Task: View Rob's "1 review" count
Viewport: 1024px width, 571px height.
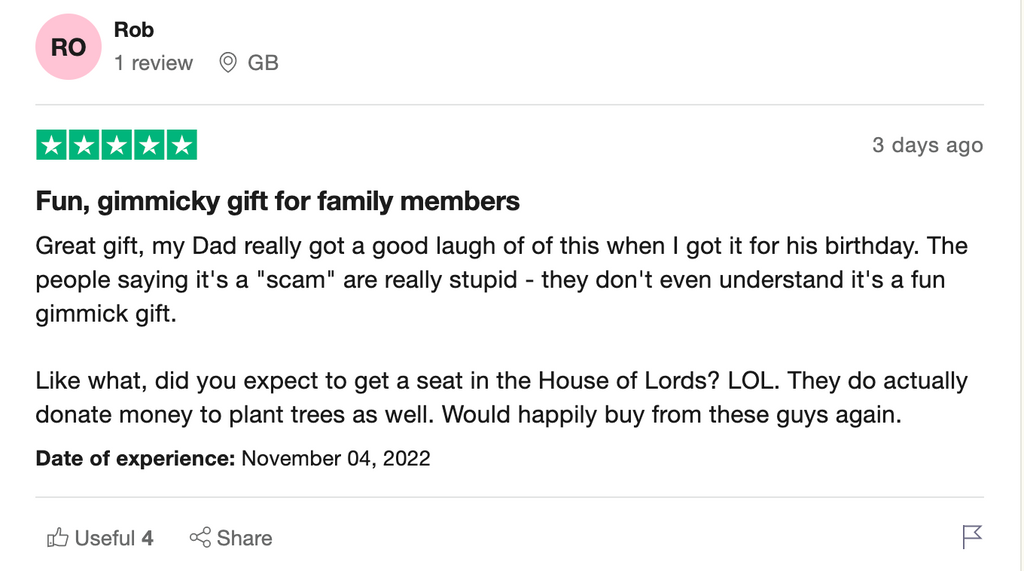Action: point(153,63)
